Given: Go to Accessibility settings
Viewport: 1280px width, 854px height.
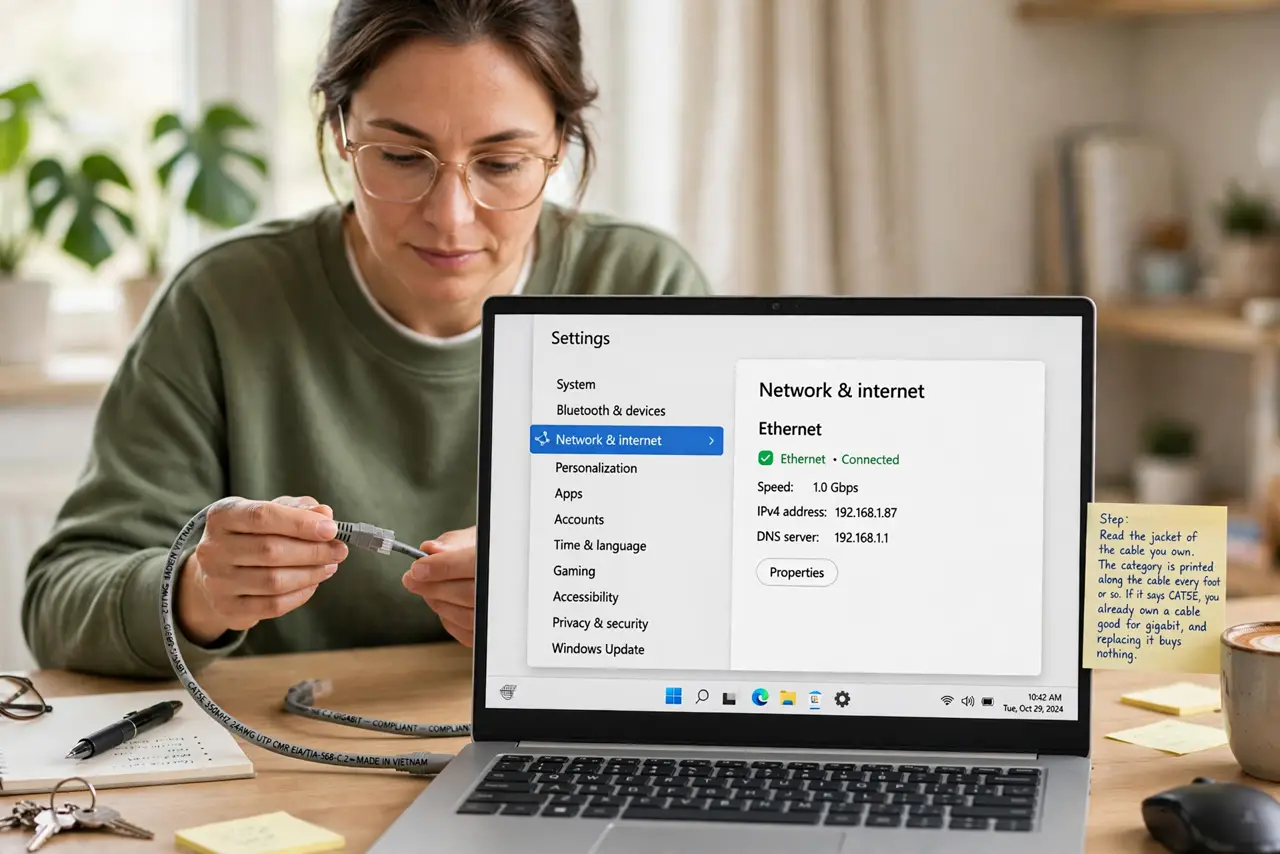Looking at the screenshot, I should coord(586,597).
